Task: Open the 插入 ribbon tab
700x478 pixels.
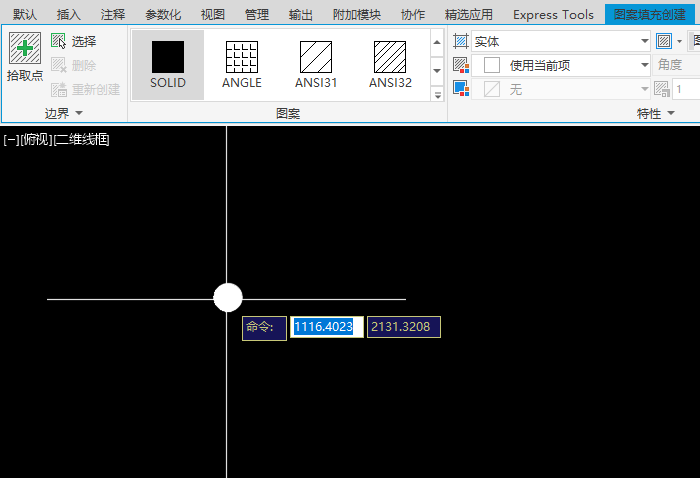Action: click(x=69, y=15)
